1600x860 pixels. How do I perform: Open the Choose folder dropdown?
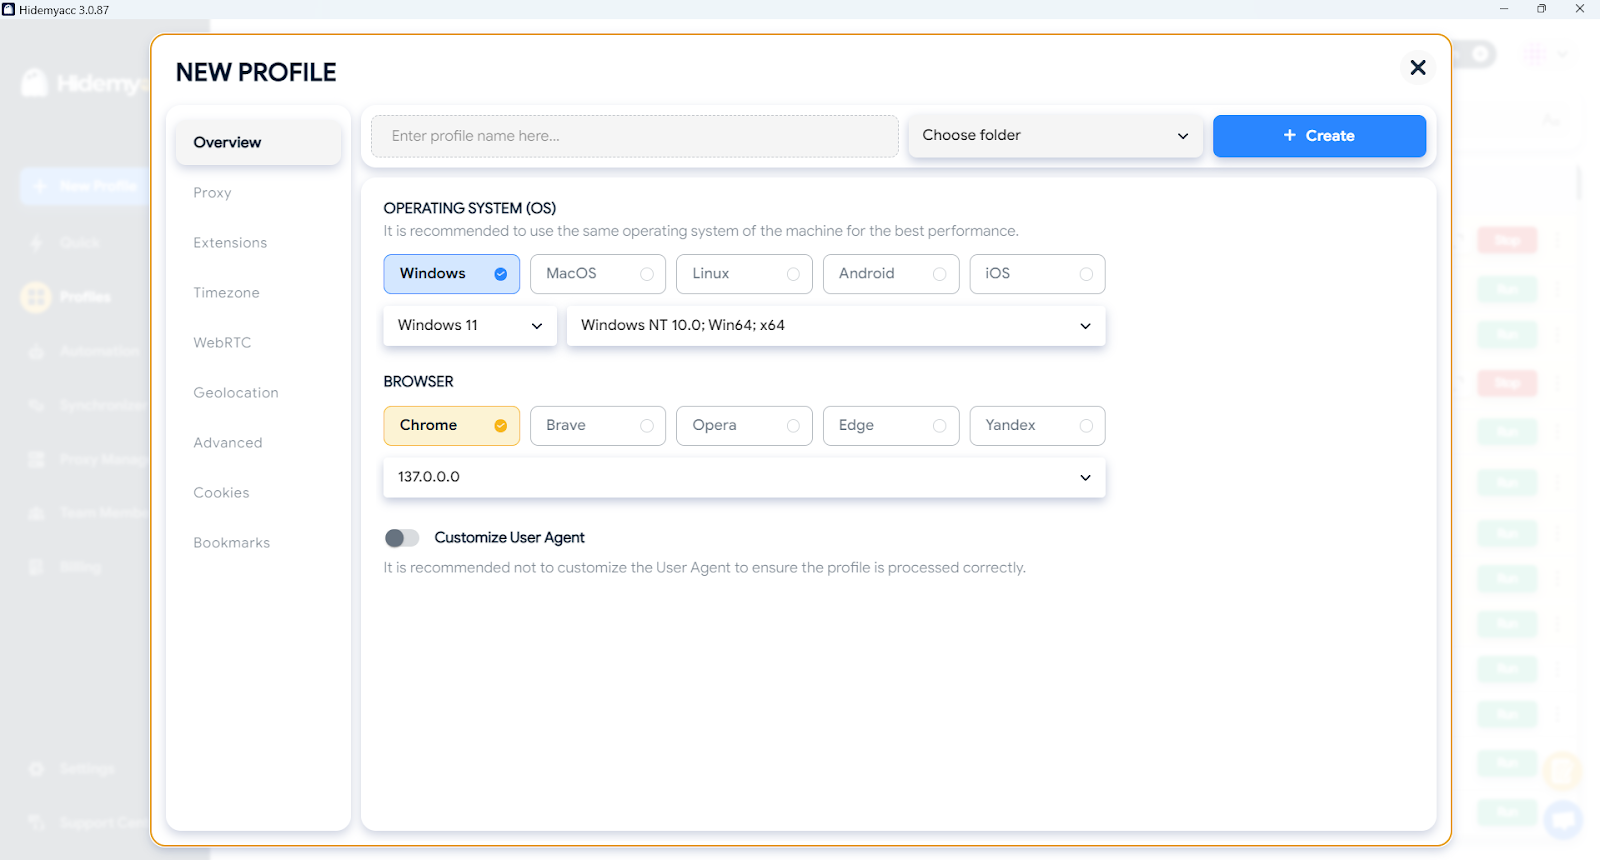click(1054, 136)
